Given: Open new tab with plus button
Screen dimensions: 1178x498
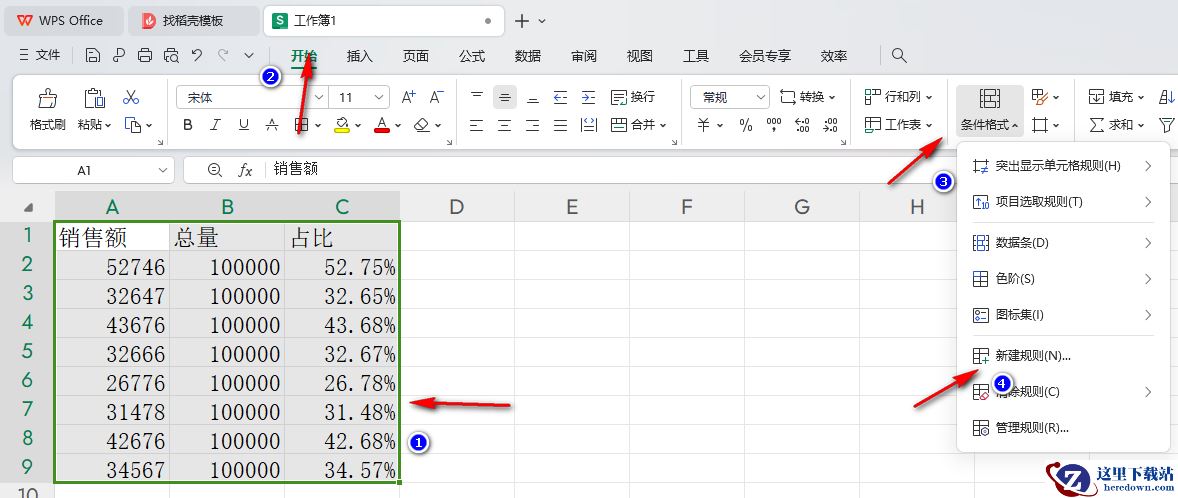Looking at the screenshot, I should pos(522,21).
